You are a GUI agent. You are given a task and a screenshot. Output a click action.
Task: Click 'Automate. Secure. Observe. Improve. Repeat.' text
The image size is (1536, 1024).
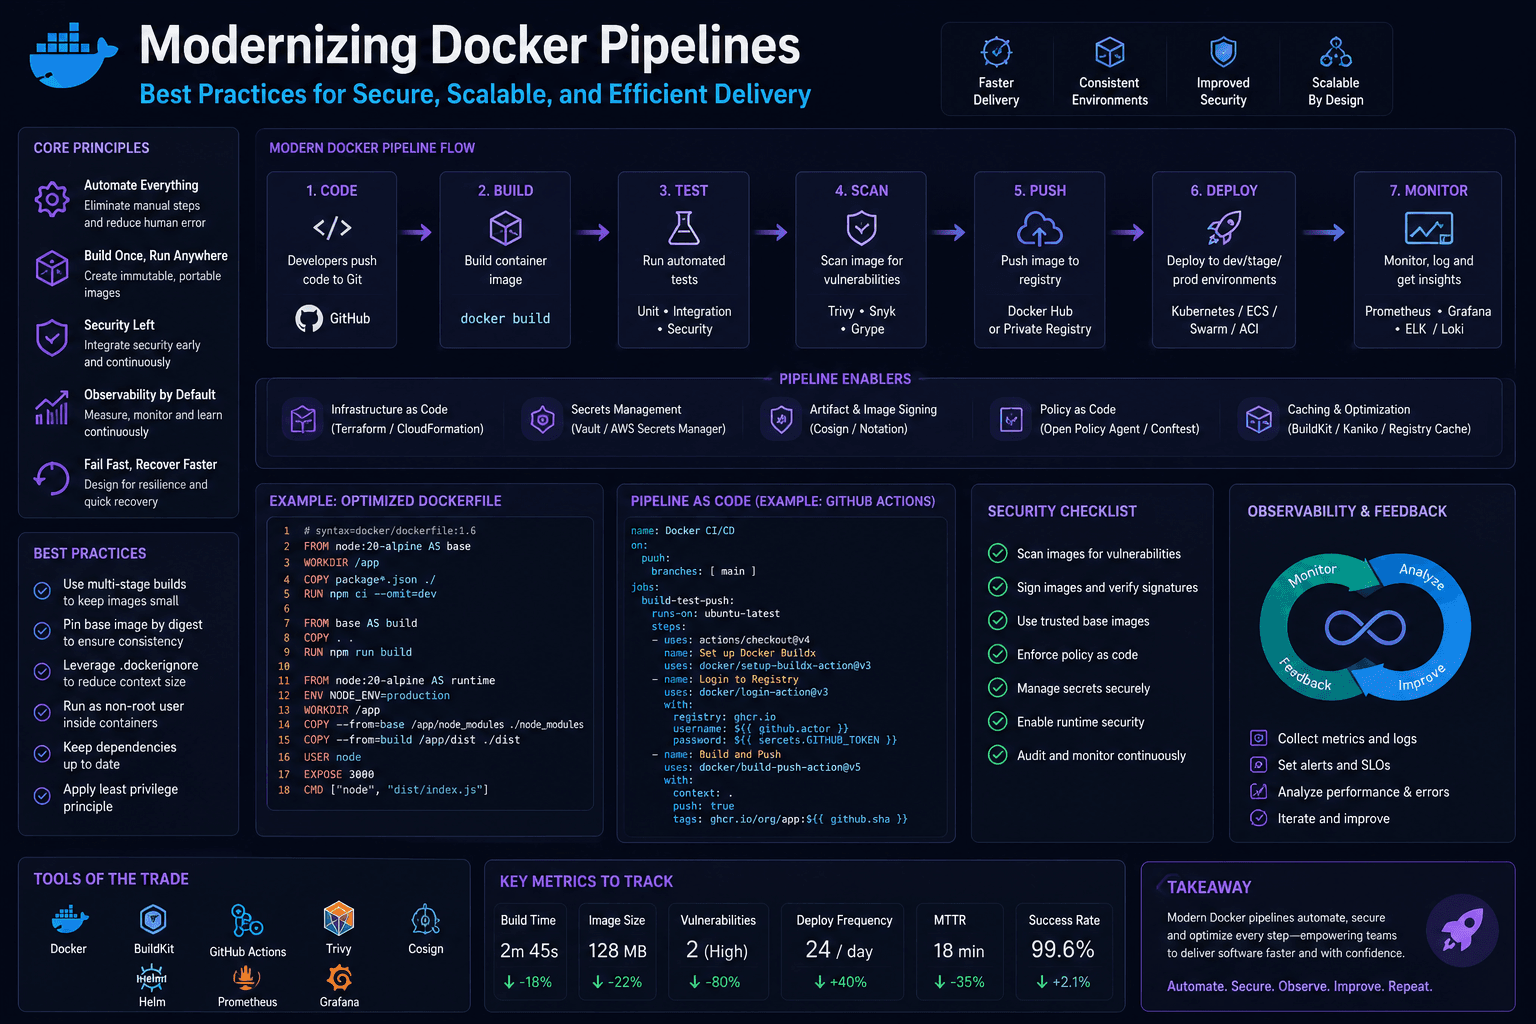click(x=1299, y=986)
